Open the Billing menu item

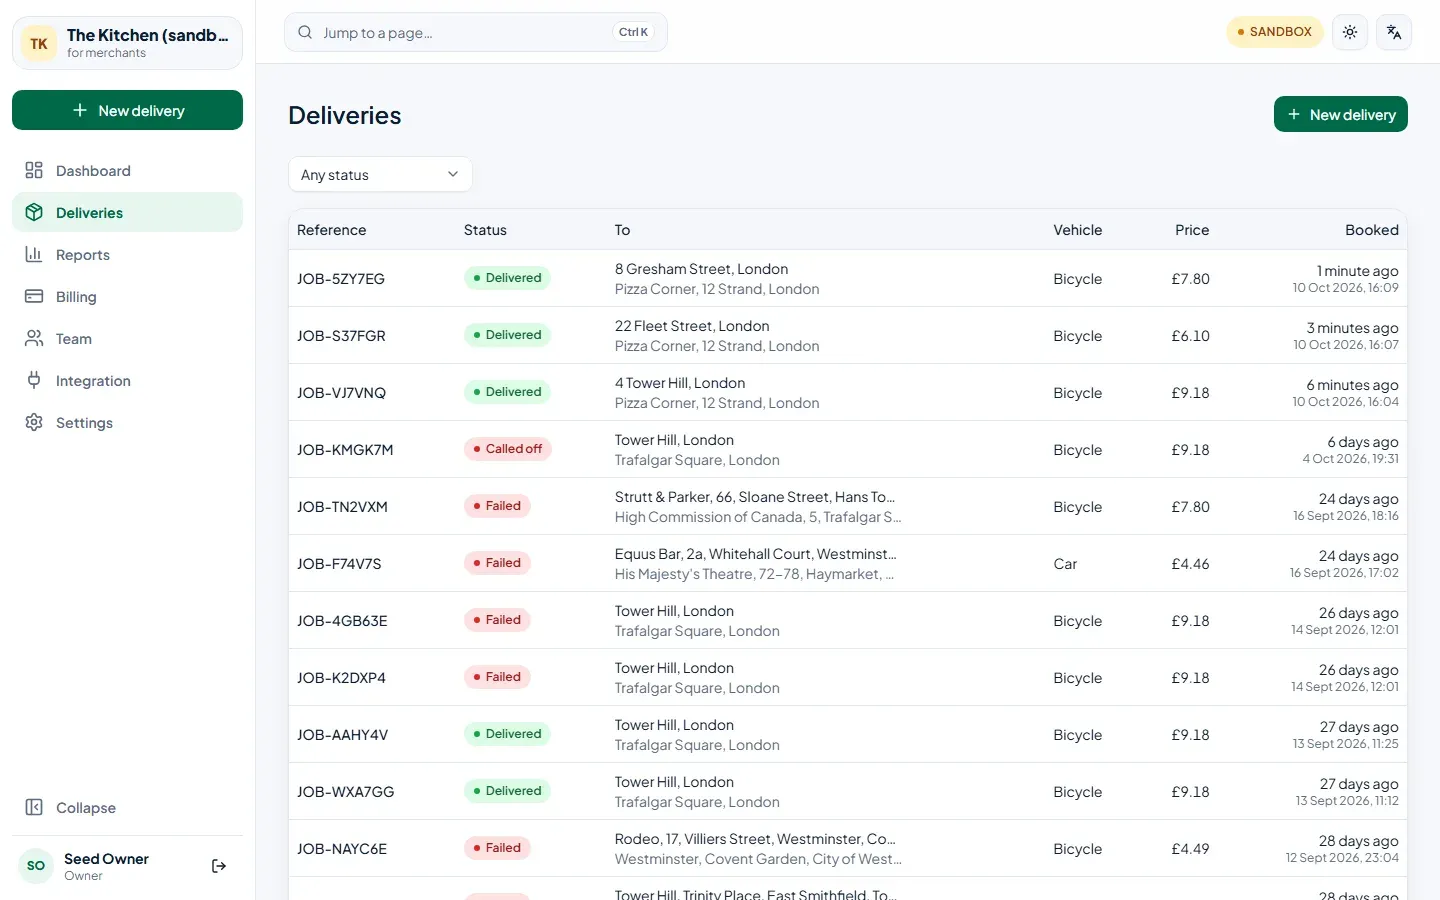[x=127, y=296]
